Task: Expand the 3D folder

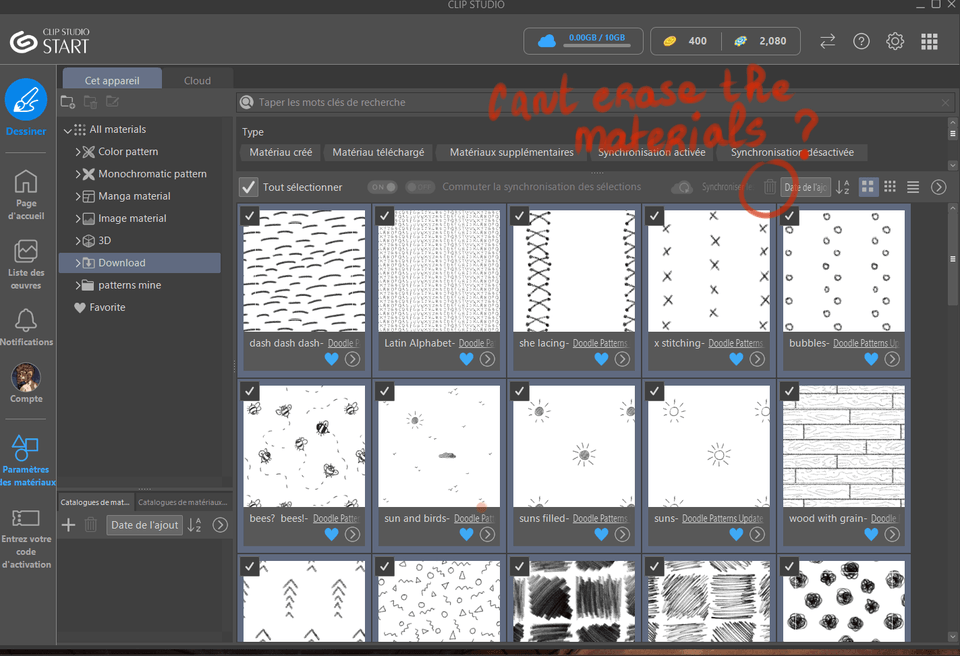Action: 78,241
